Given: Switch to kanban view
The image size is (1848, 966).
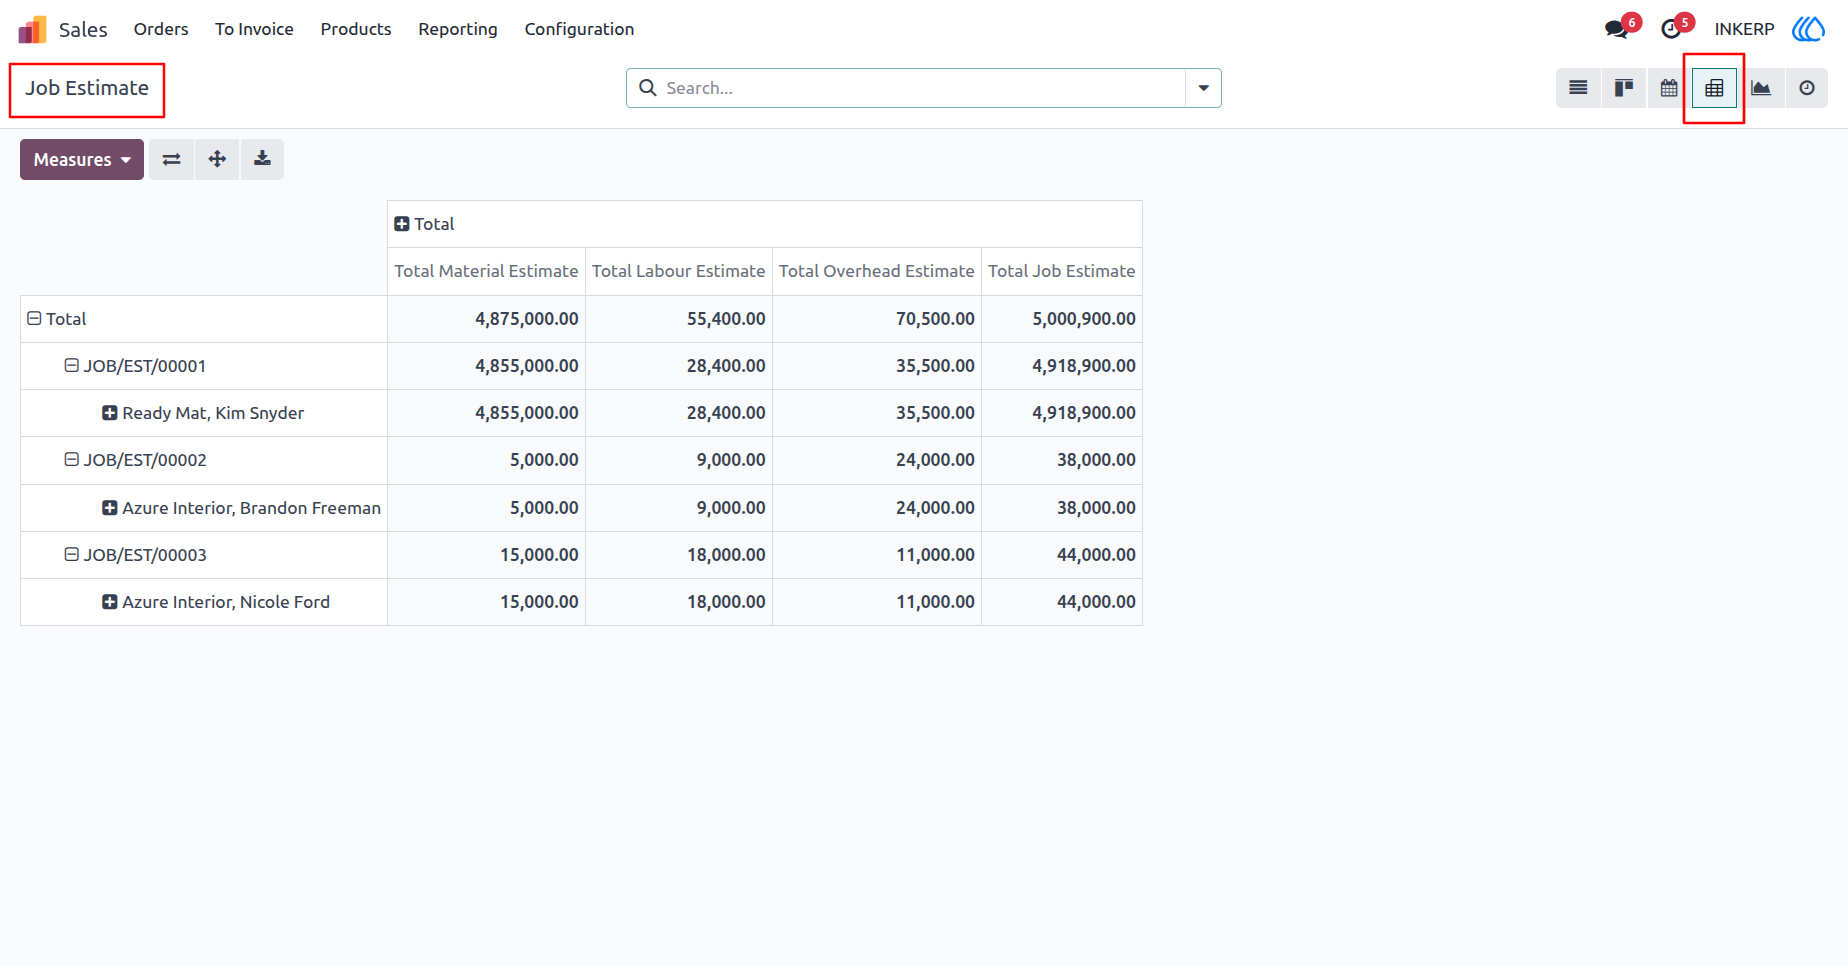Looking at the screenshot, I should tap(1624, 88).
